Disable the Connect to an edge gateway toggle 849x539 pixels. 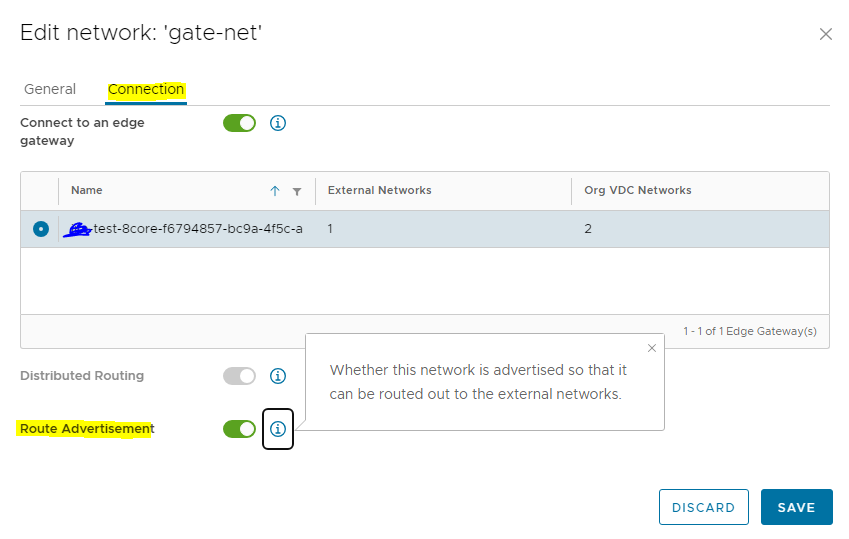click(x=239, y=123)
